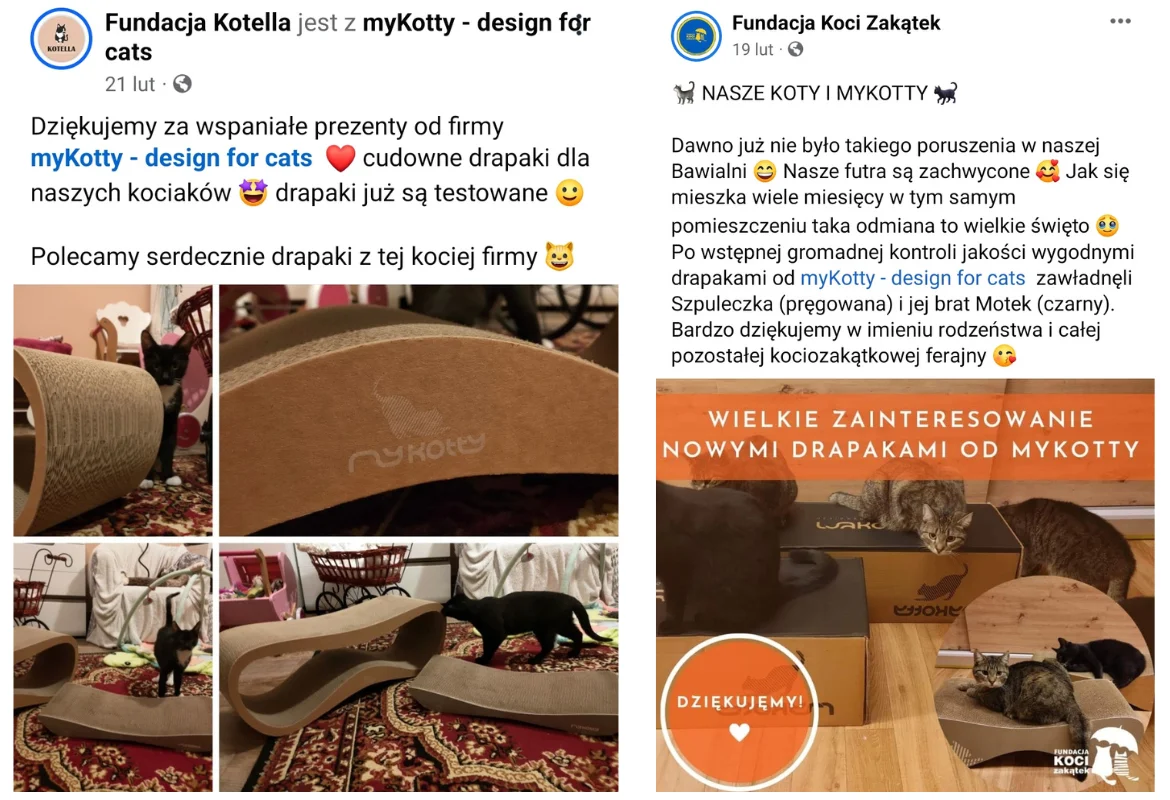Open photo of black cat sniffing curved scratcher

(x=419, y=667)
